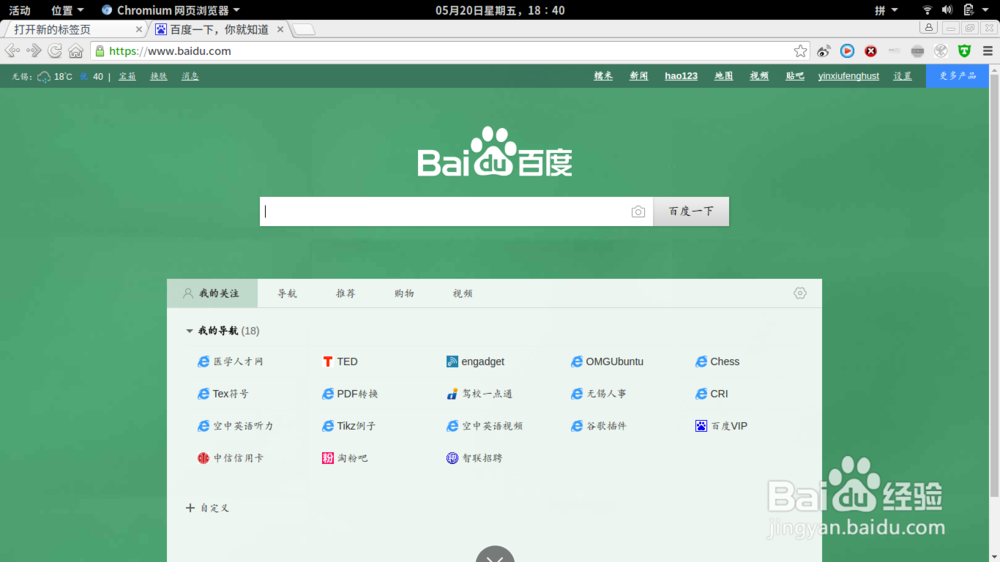The width and height of the screenshot is (1000, 562).
Task: Open the OMGUbuntu shortcut
Action: pos(607,362)
